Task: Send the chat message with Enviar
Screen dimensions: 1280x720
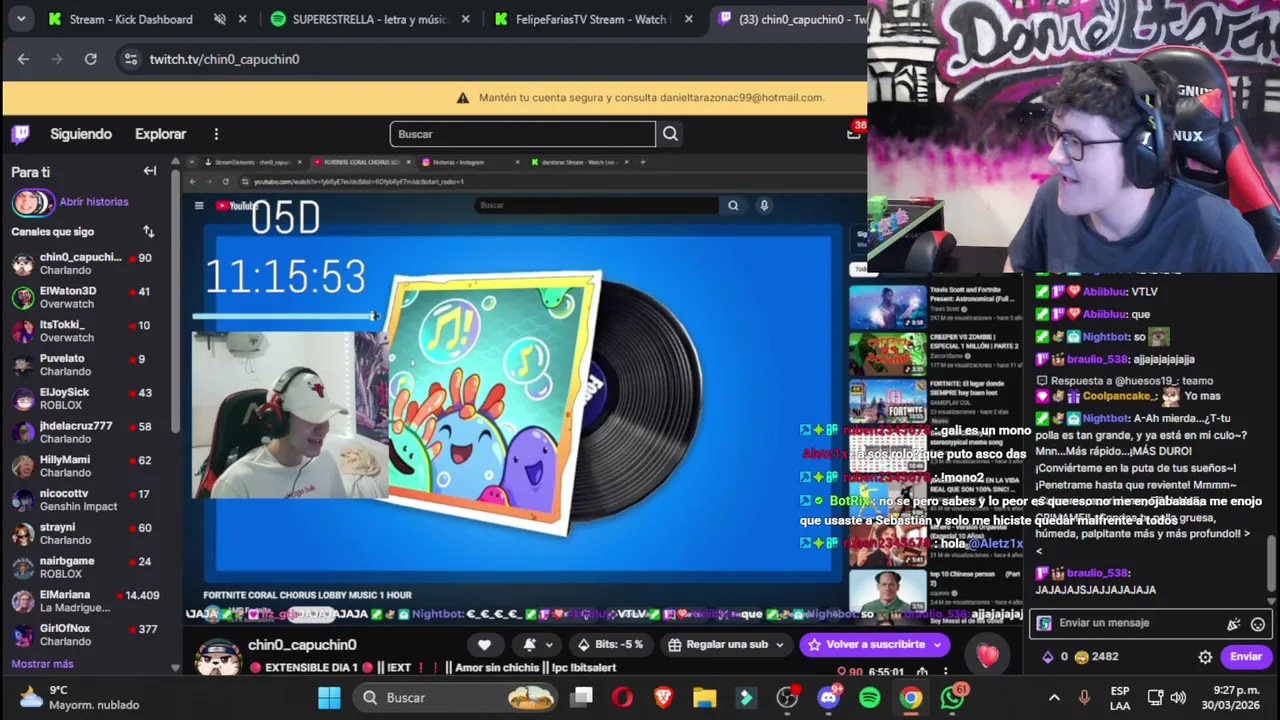Action: (1246, 656)
